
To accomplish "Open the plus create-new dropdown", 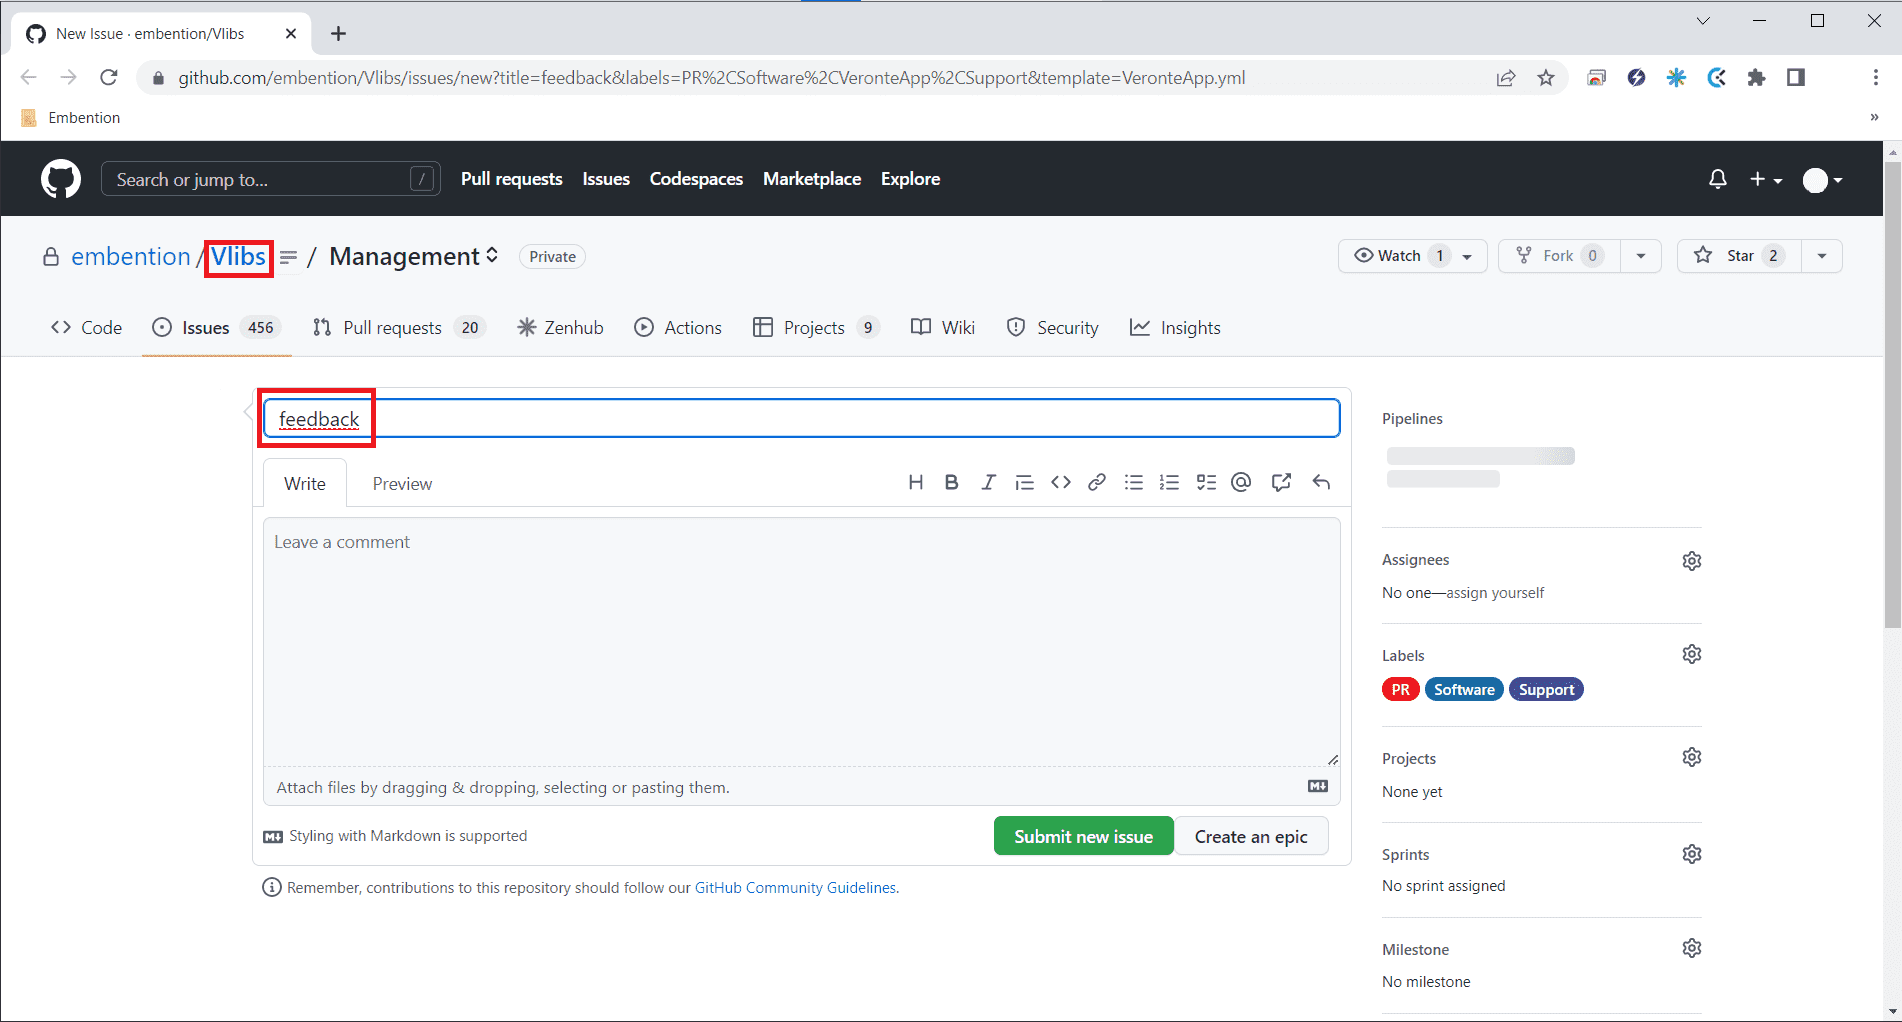I will [1766, 180].
